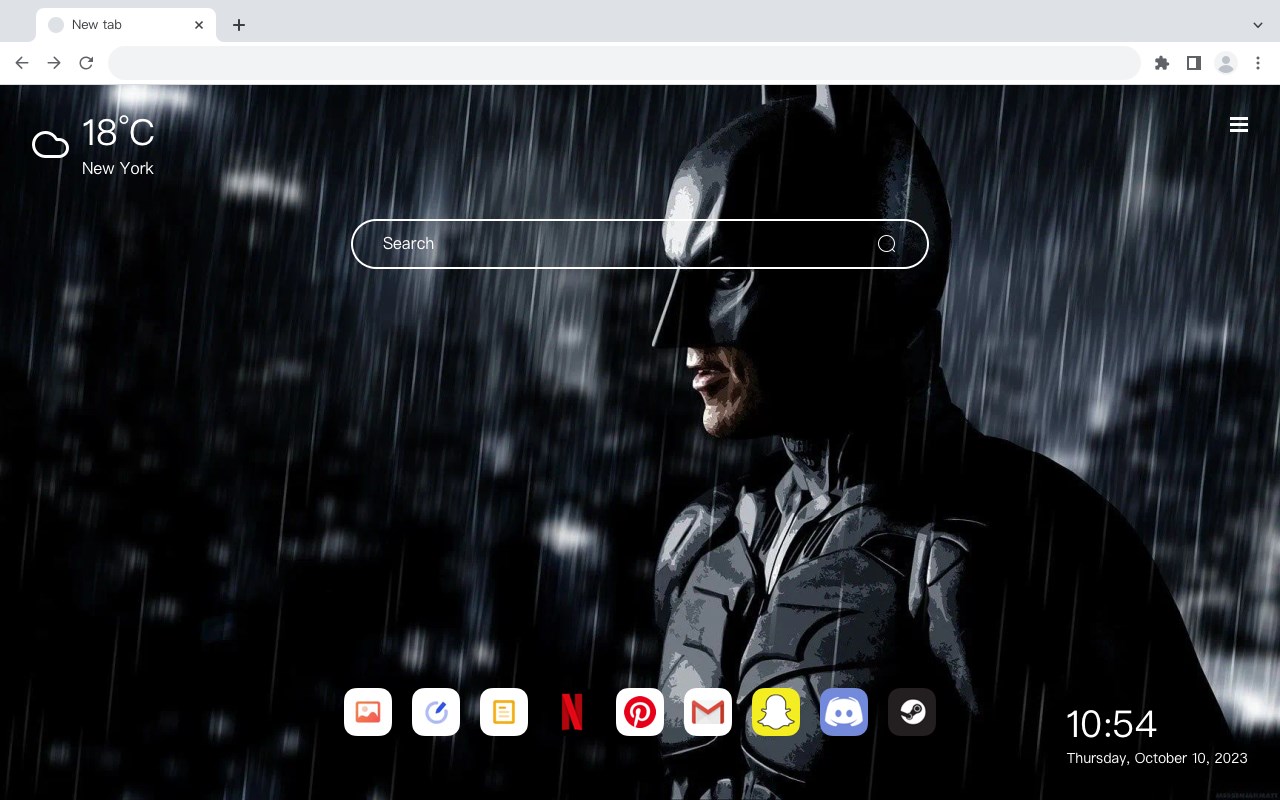Viewport: 1280px width, 800px height.
Task: Click the cloud weather icon
Action: click(50, 146)
